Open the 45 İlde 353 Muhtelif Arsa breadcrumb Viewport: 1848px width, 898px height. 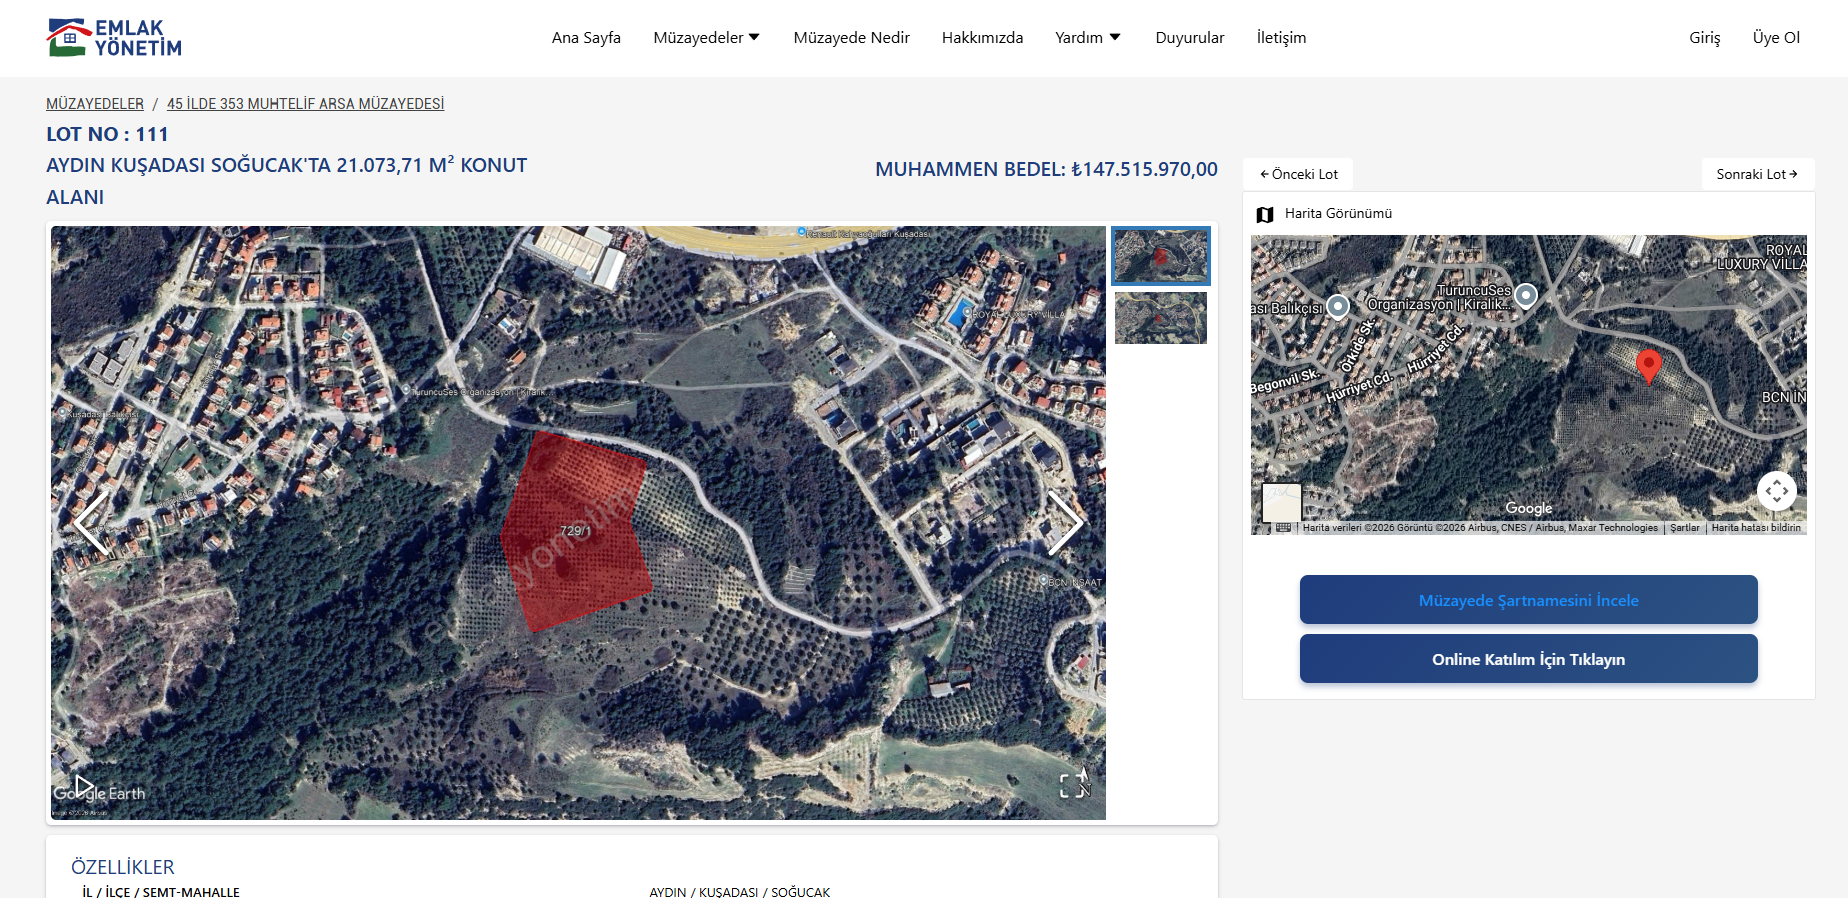(305, 104)
